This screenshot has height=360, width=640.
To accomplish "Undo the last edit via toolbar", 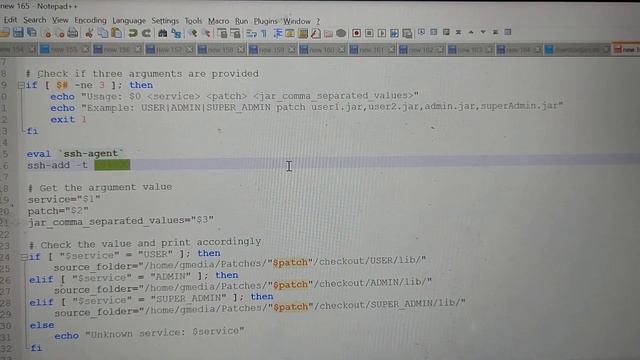I will [x=132, y=33].
